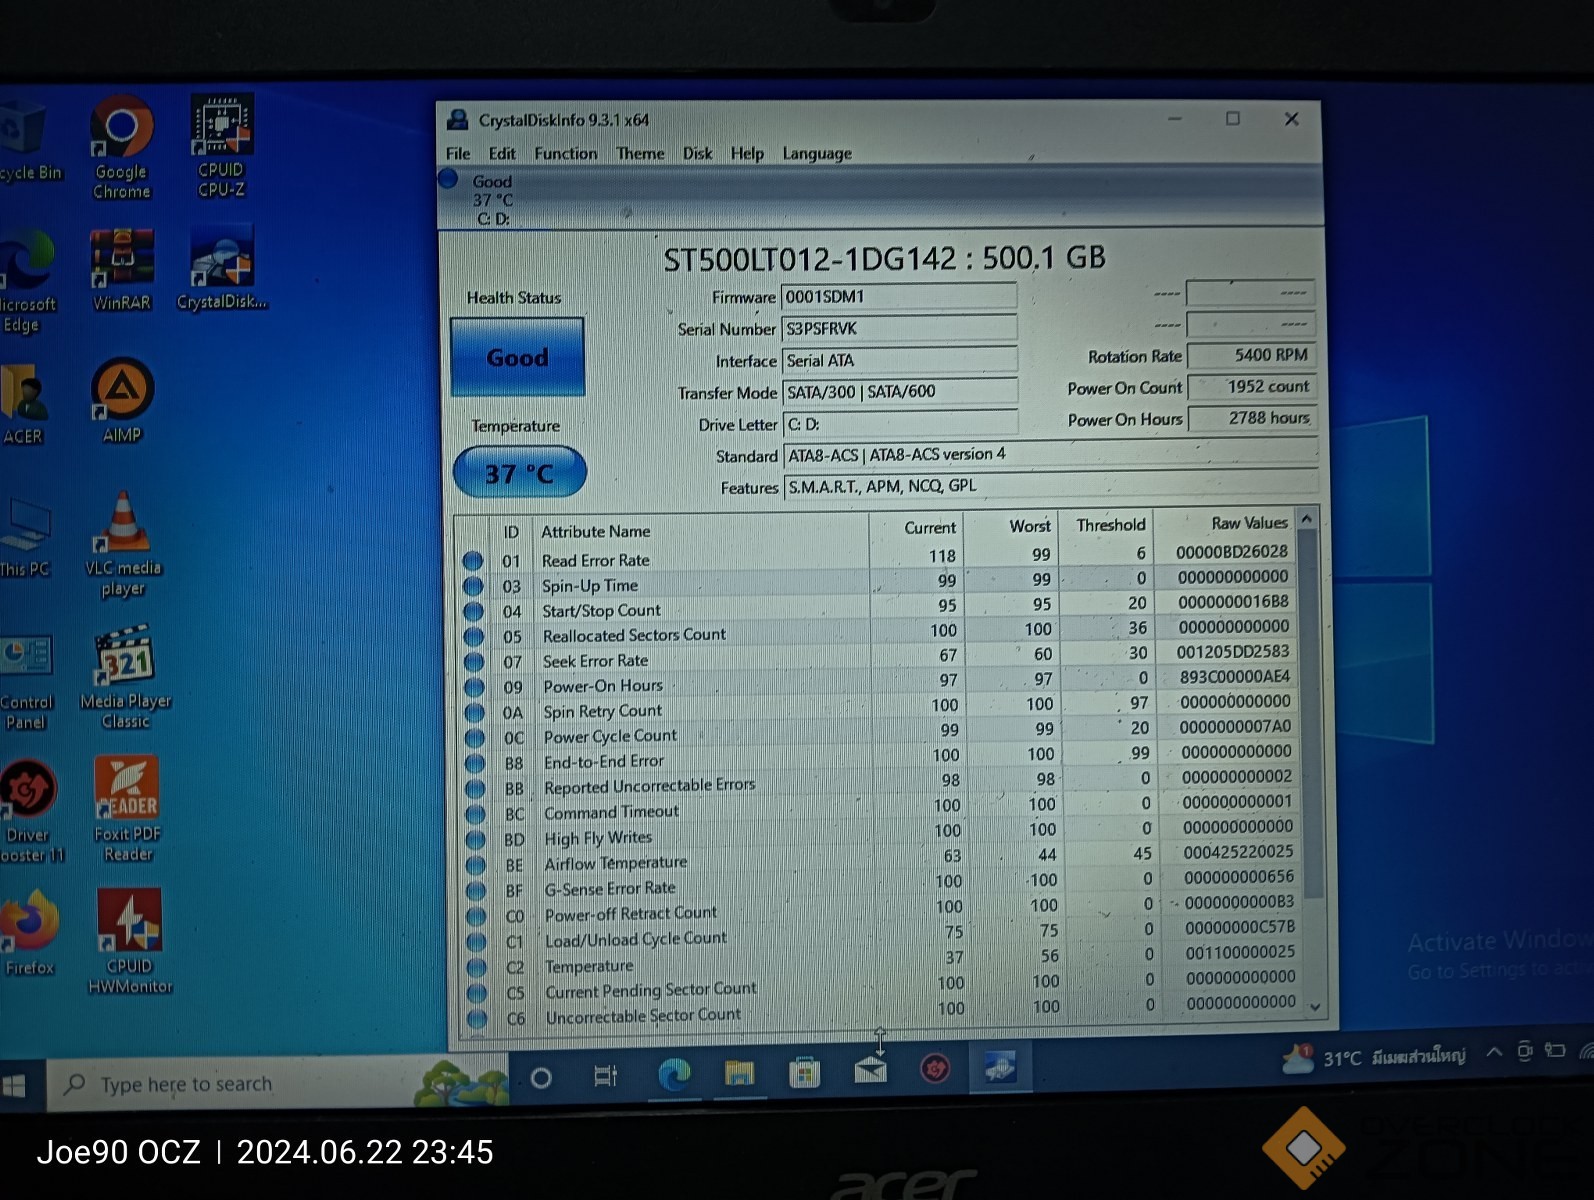Open the CPUID CPU-Z desktop shortcut
Screen dimensions: 1594x1200
click(x=221, y=146)
